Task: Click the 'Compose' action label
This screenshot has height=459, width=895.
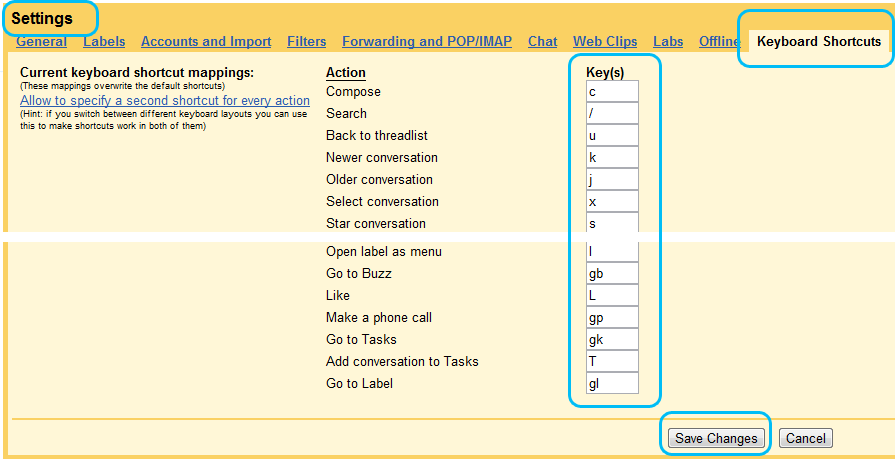Action: pyautogui.click(x=353, y=91)
